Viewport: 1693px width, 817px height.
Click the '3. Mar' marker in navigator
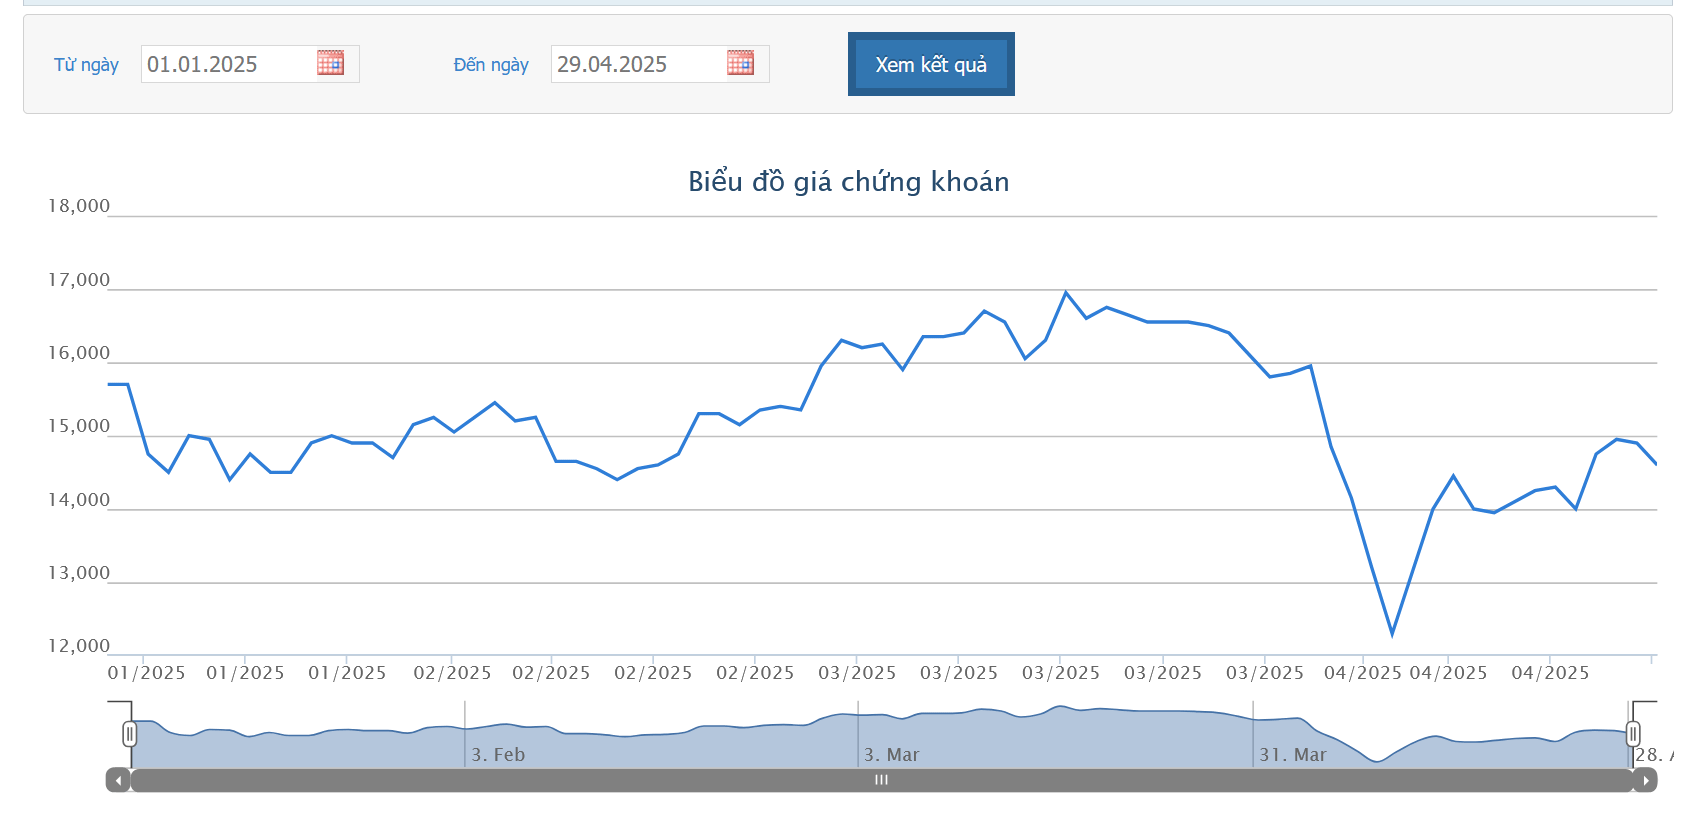pyautogui.click(x=891, y=755)
